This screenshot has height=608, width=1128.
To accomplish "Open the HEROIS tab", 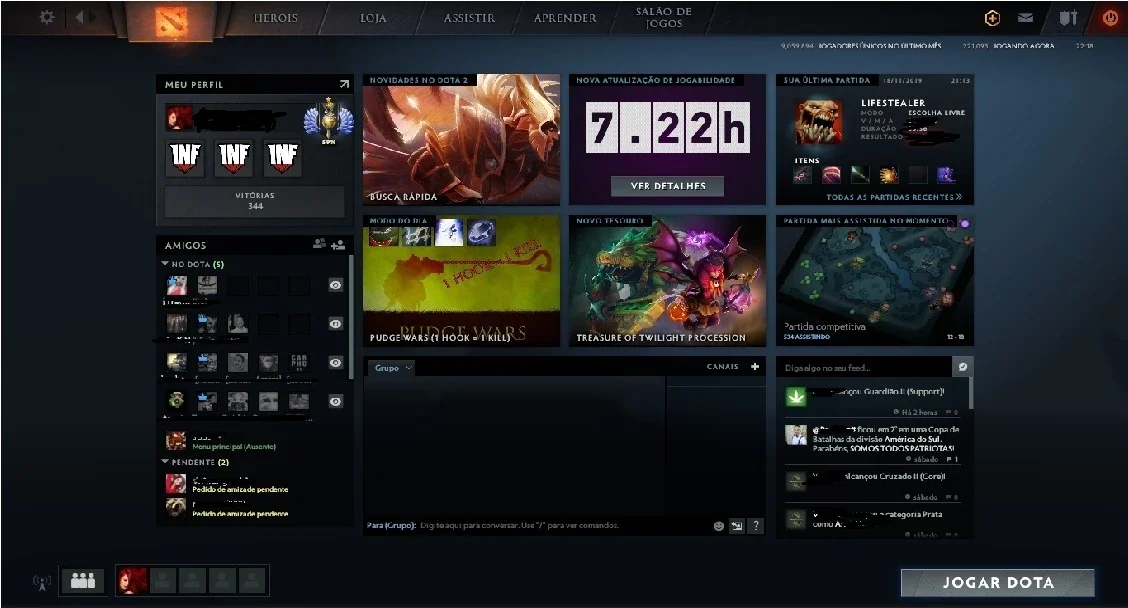I will 276,18.
